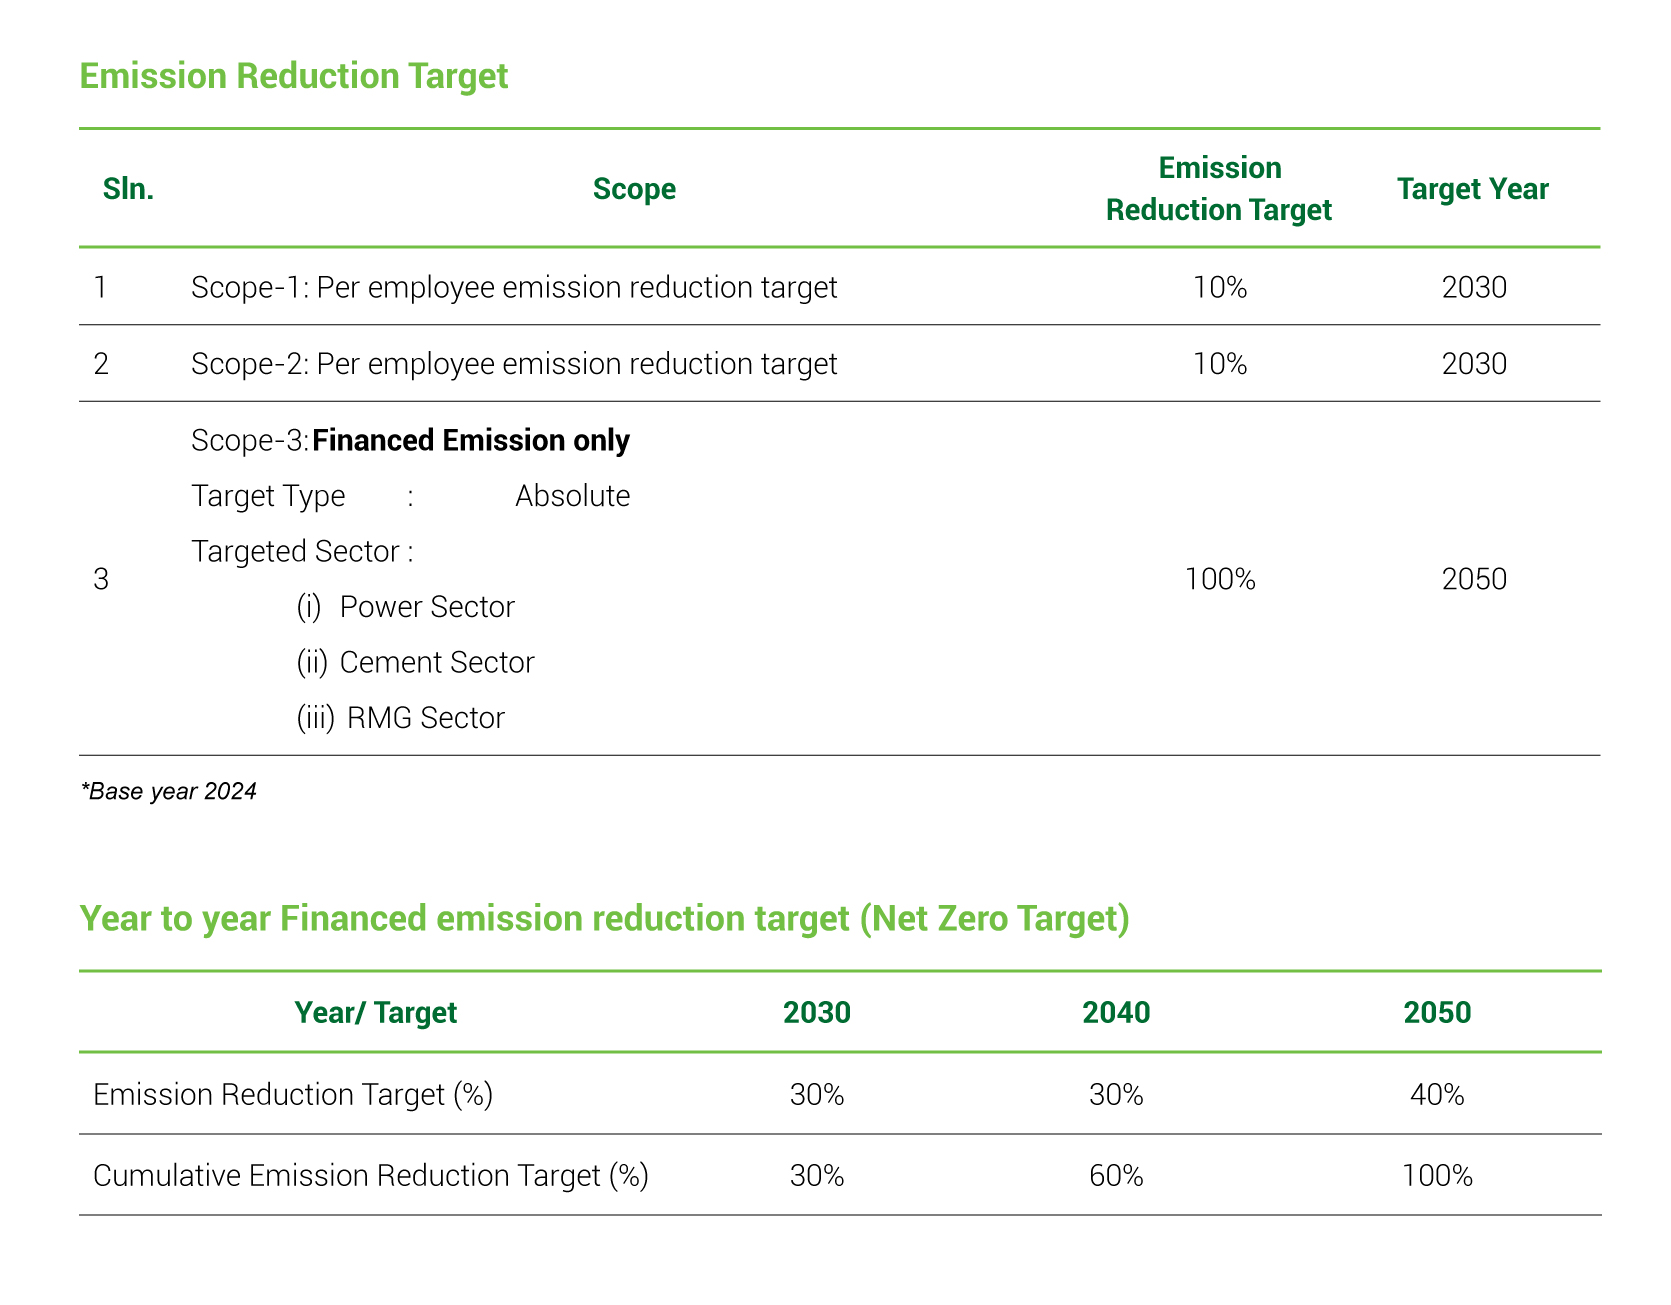
Task: Click the 10% value in Scope-1 row
Action: tap(1219, 288)
